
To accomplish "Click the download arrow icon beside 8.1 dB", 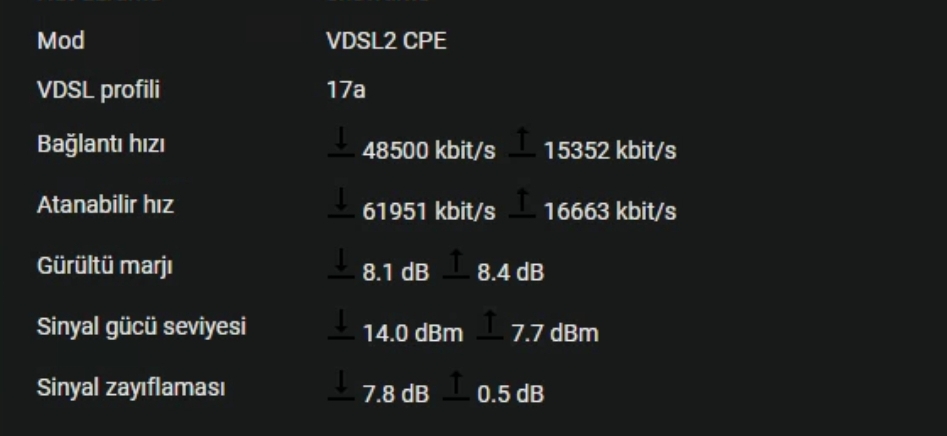I will 341,263.
